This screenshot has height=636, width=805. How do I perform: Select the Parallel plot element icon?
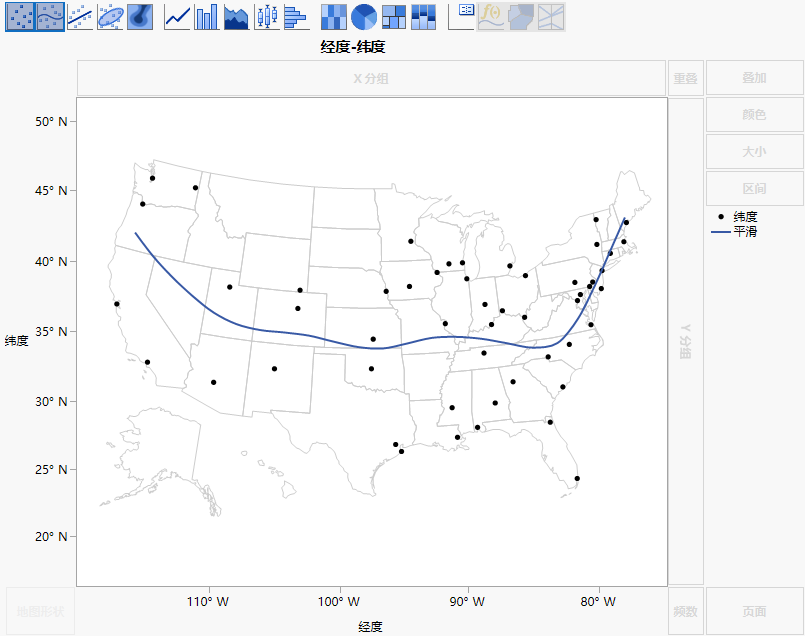[551, 17]
